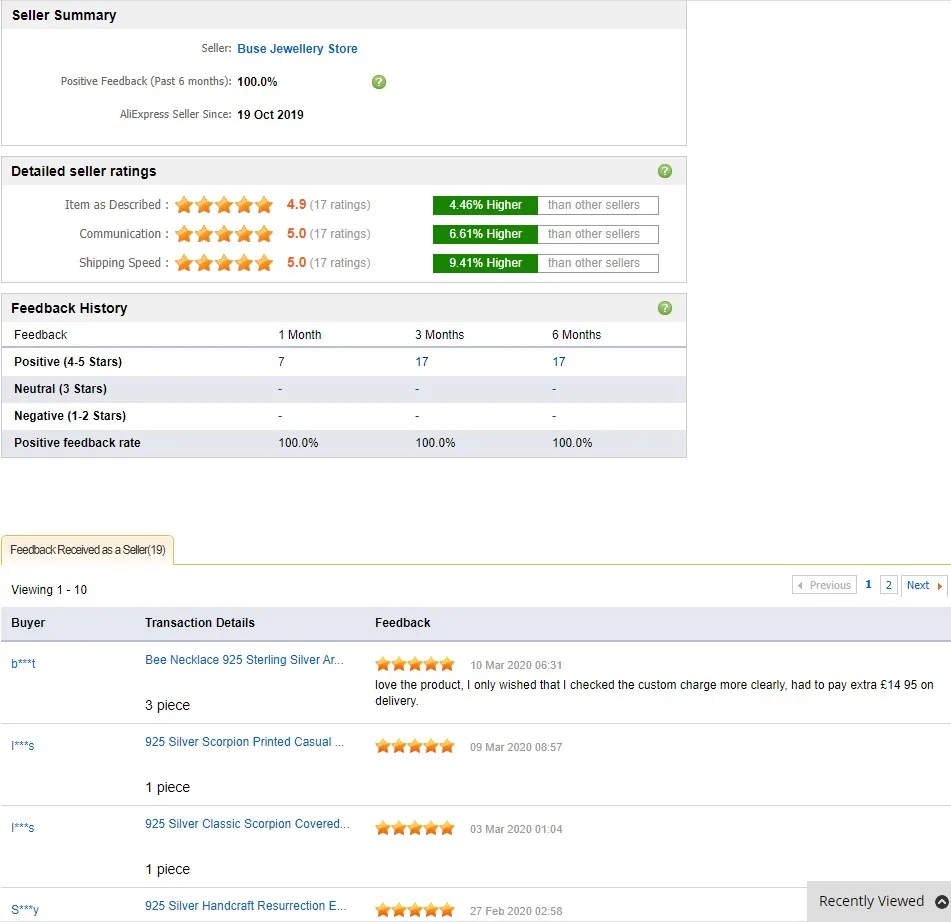Click the Recently Viewed chevron icon
The image size is (951, 922).
click(x=942, y=902)
